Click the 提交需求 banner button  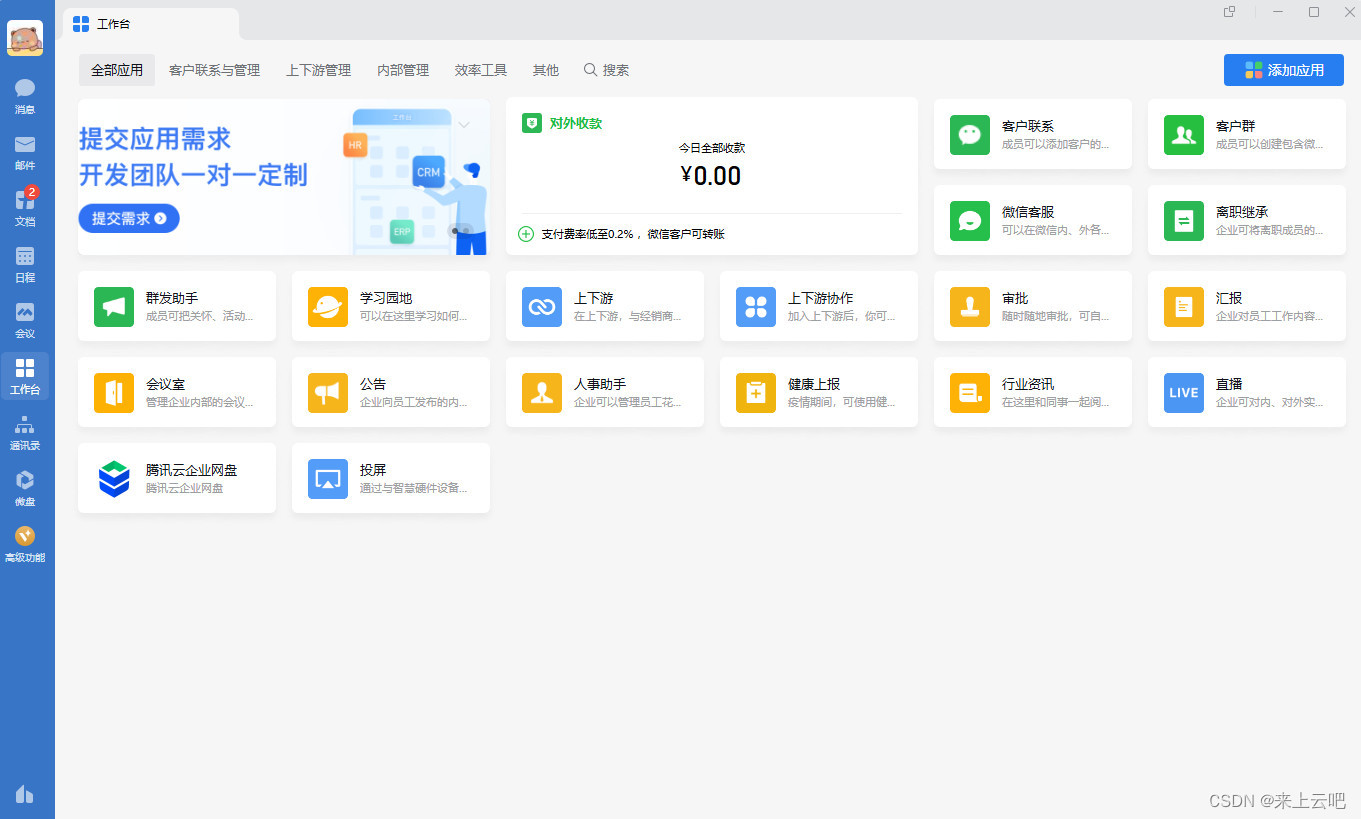[x=129, y=218]
